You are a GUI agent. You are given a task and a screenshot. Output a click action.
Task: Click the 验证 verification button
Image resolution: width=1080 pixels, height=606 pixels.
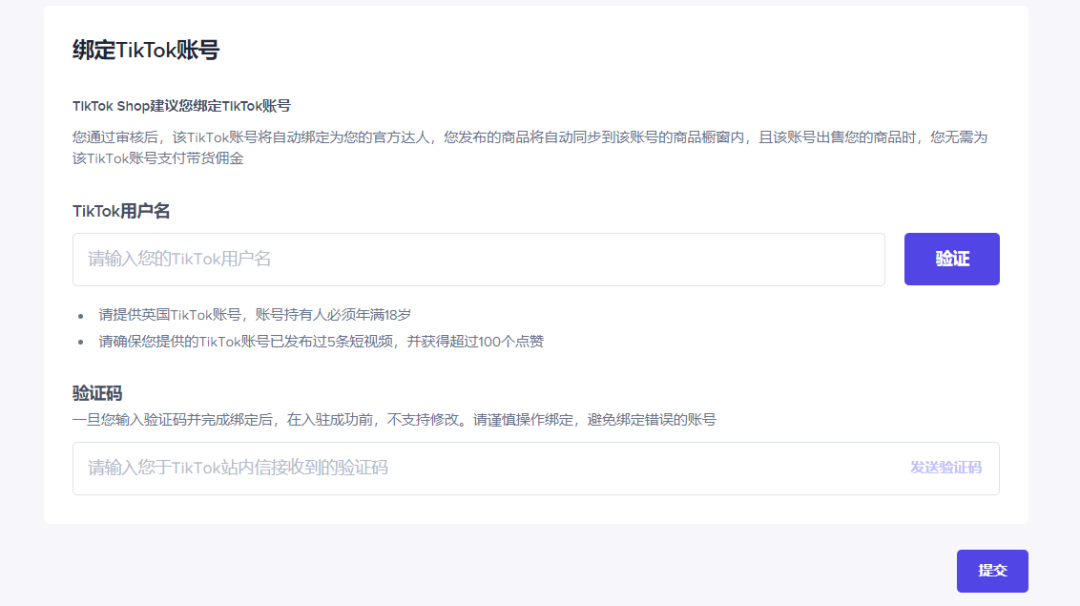pos(951,258)
